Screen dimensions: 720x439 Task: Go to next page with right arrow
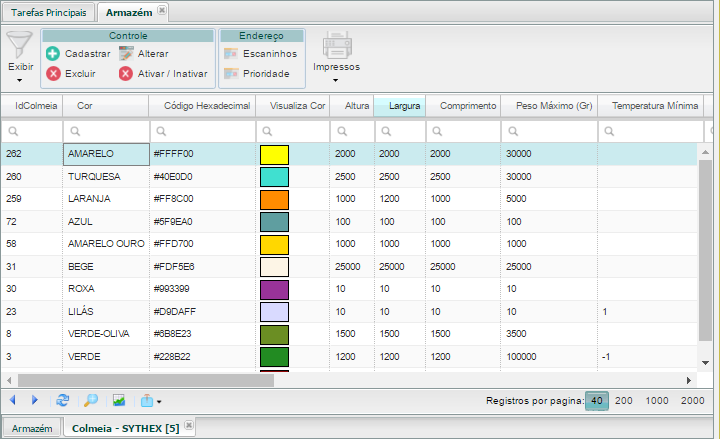pos(35,400)
